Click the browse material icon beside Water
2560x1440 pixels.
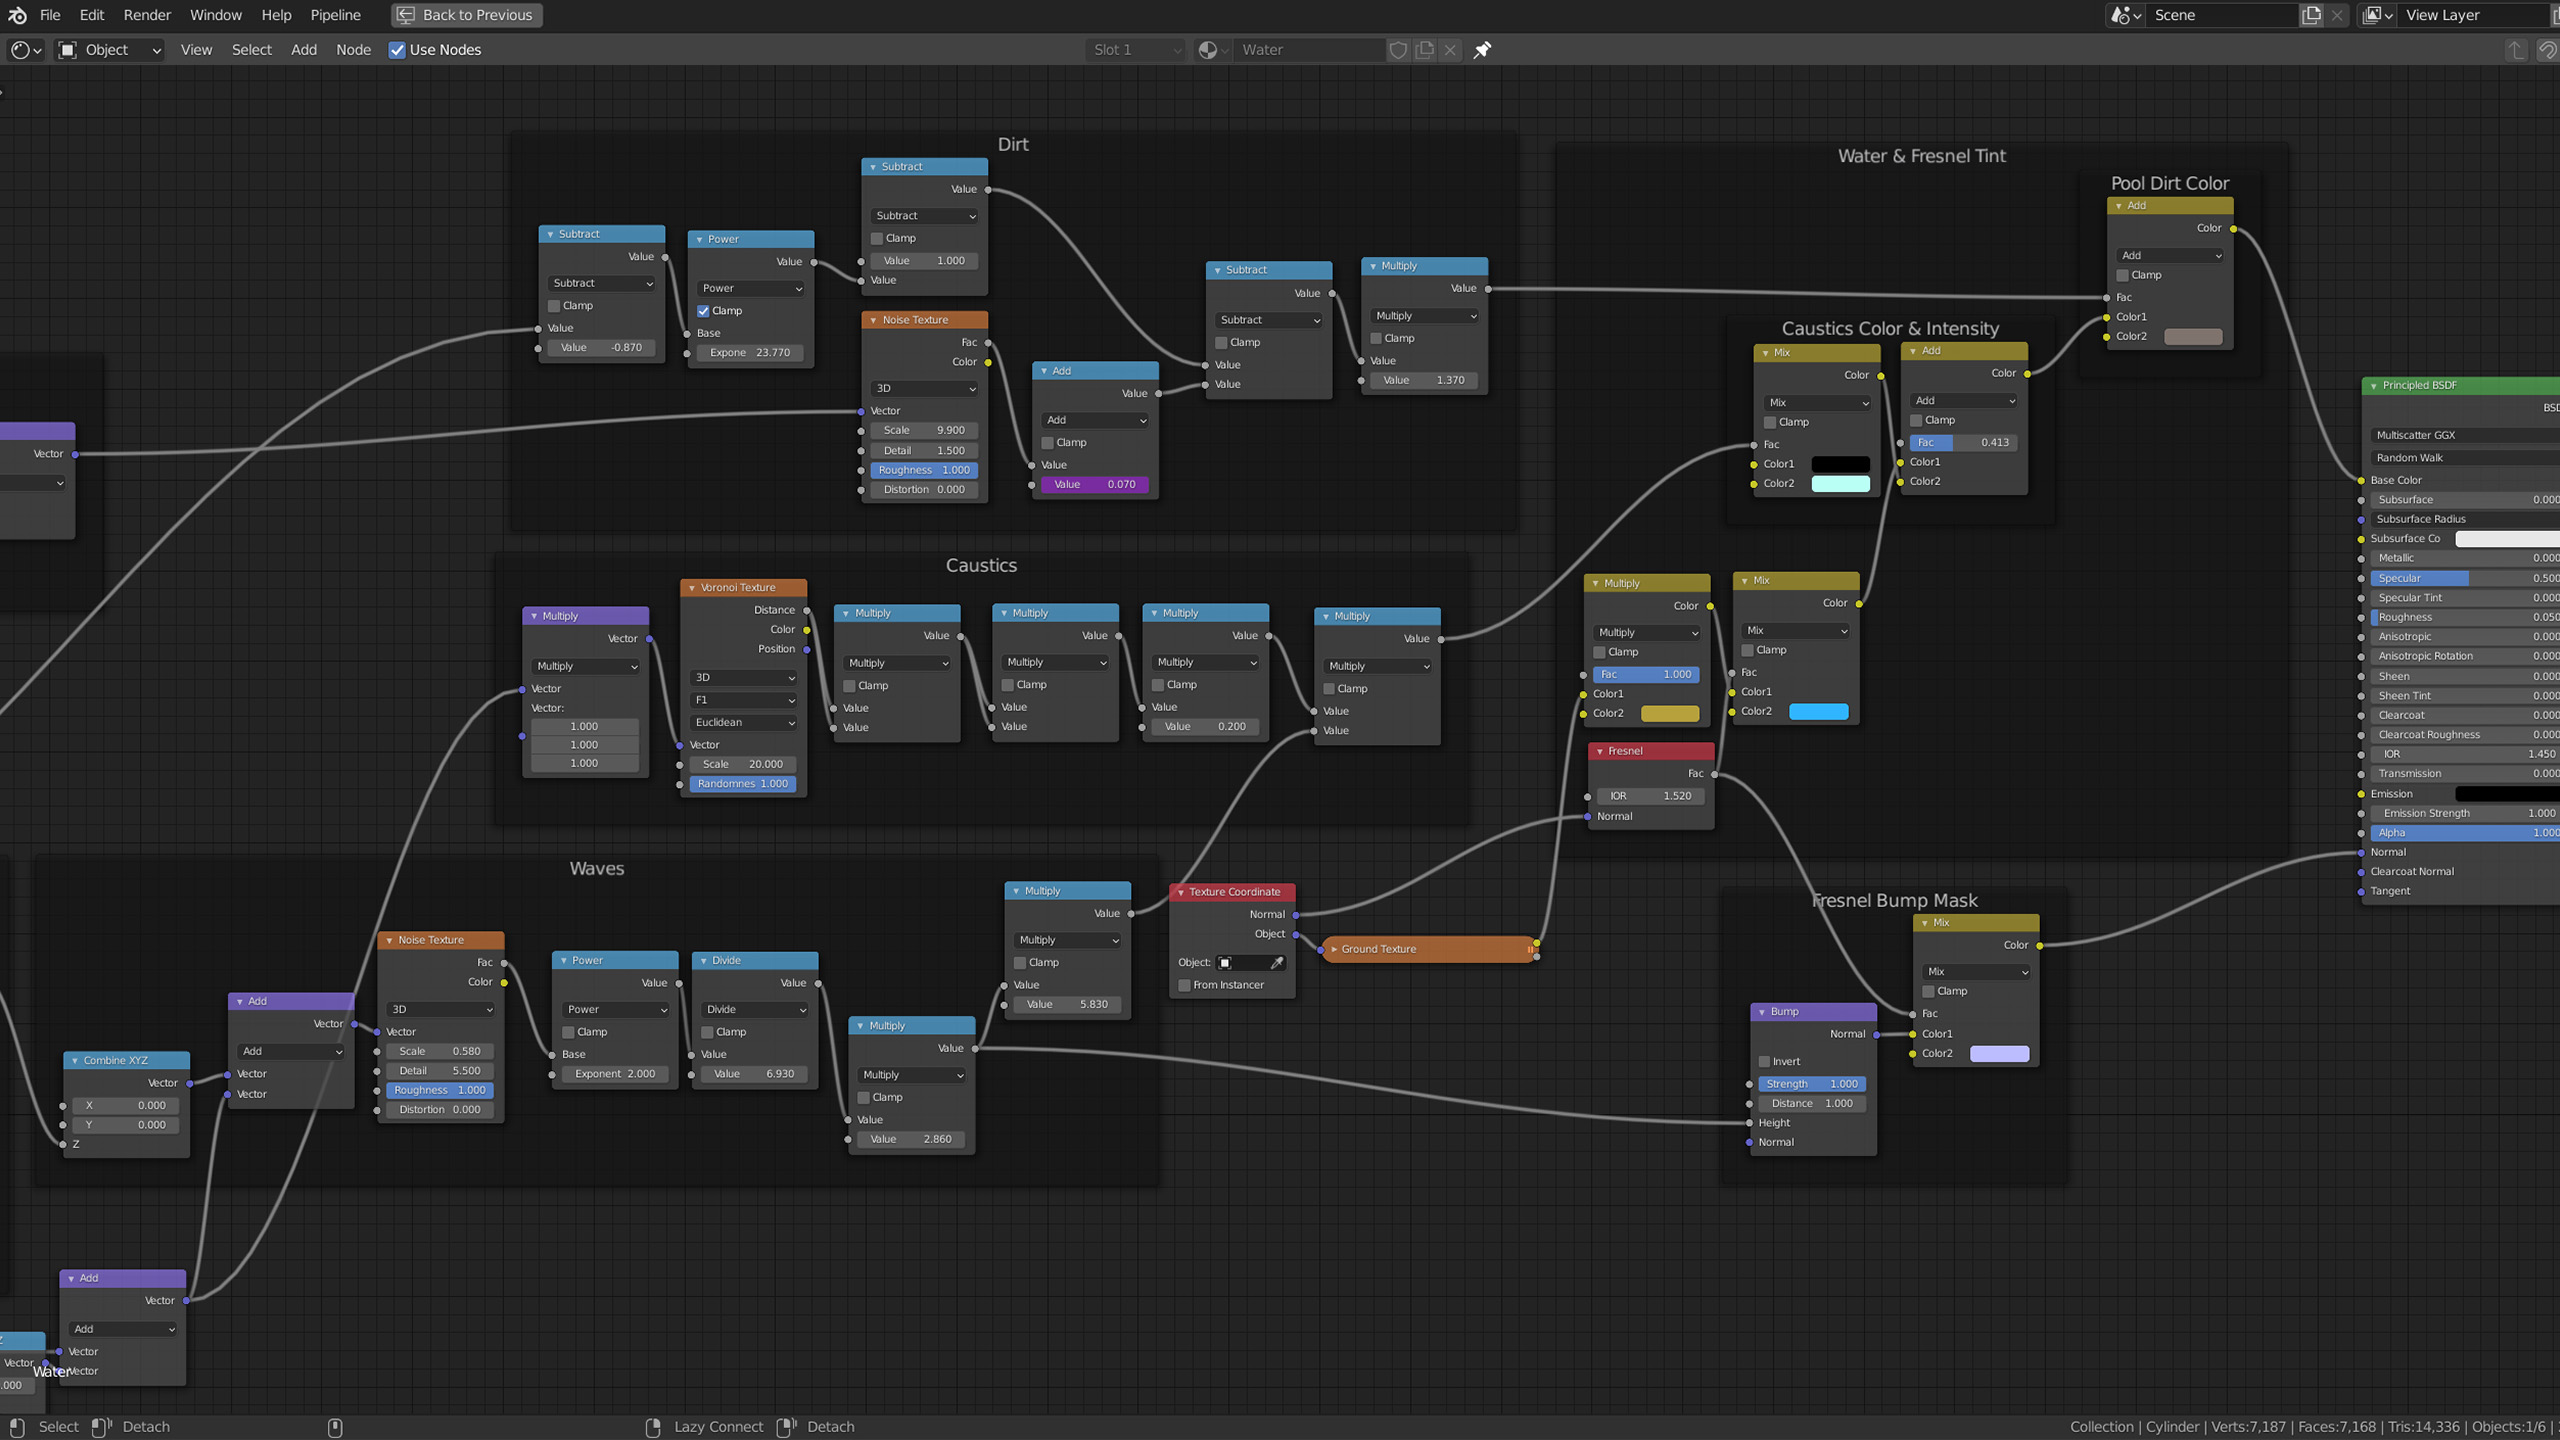click(1211, 49)
